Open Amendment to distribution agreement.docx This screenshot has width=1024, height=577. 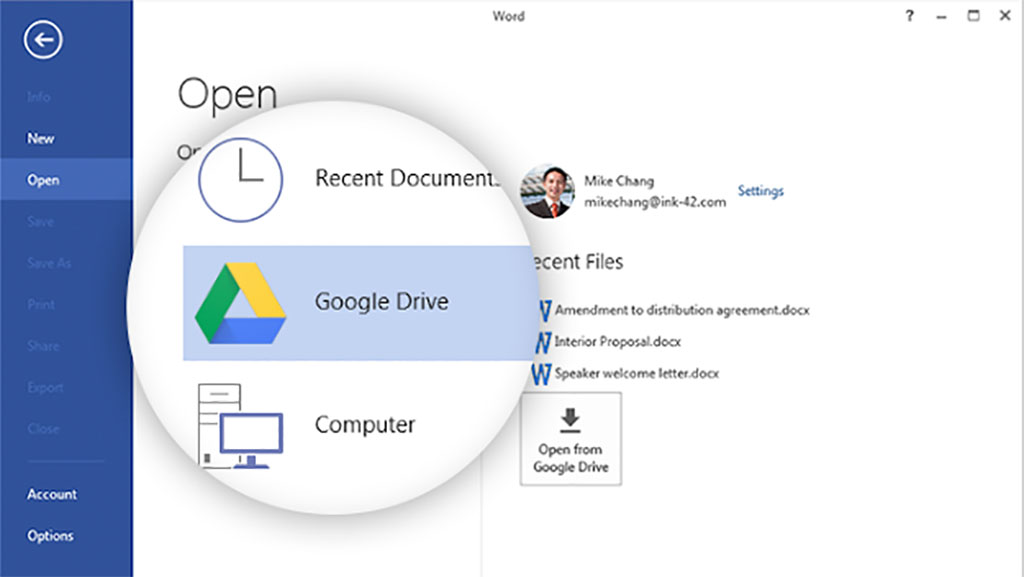682,310
